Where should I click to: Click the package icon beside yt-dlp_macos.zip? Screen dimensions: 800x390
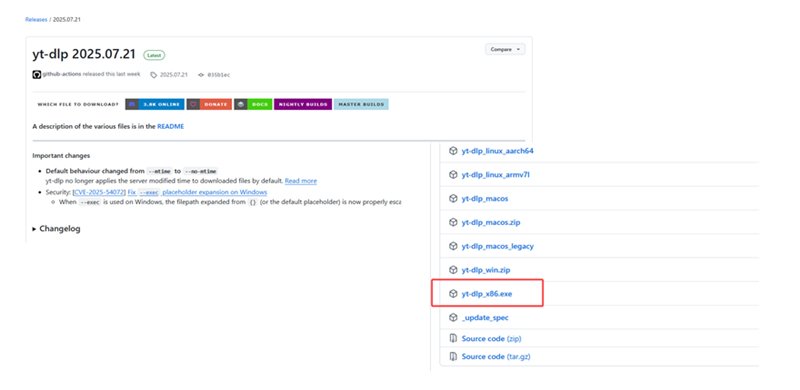(x=453, y=223)
